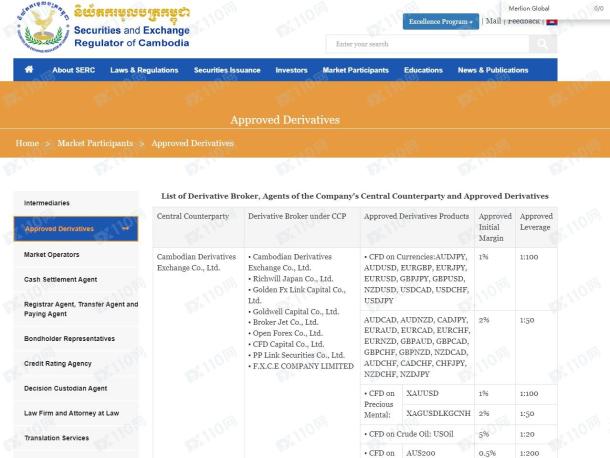
Task: Select Approved Derivatives sidebar item
Action: 76,229
